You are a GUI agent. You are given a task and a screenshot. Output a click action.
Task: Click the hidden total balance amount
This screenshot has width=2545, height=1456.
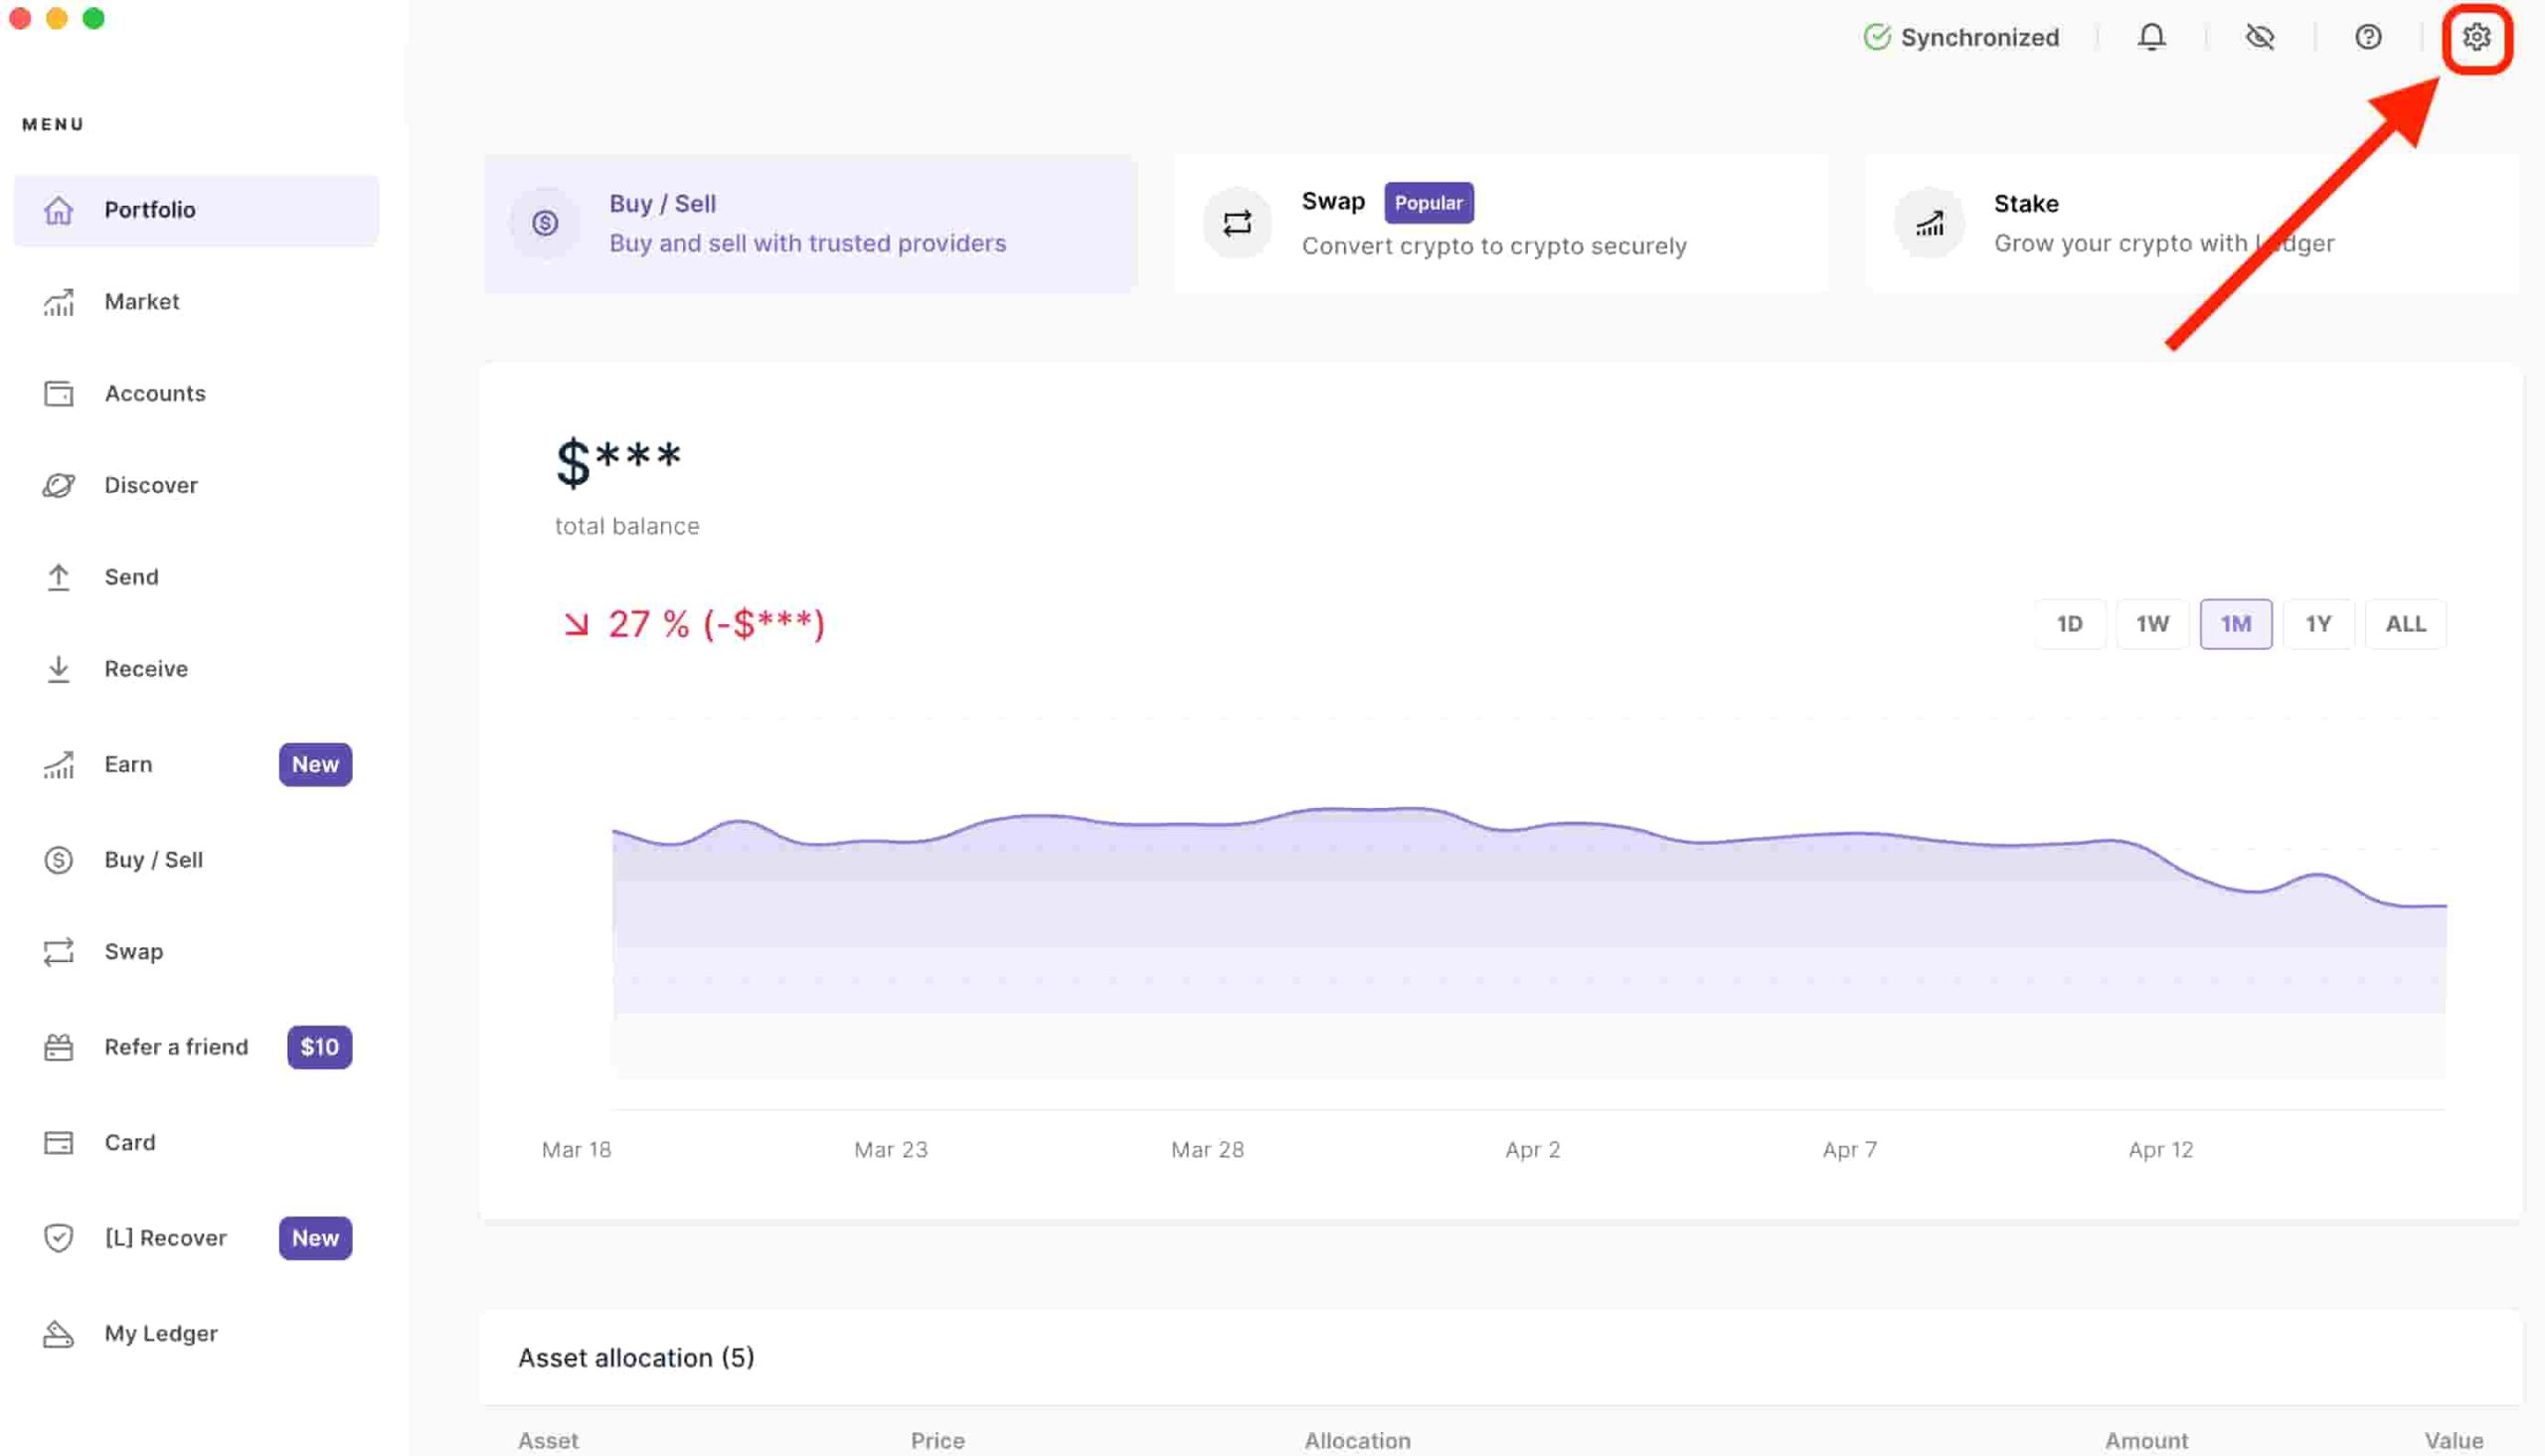tap(618, 462)
